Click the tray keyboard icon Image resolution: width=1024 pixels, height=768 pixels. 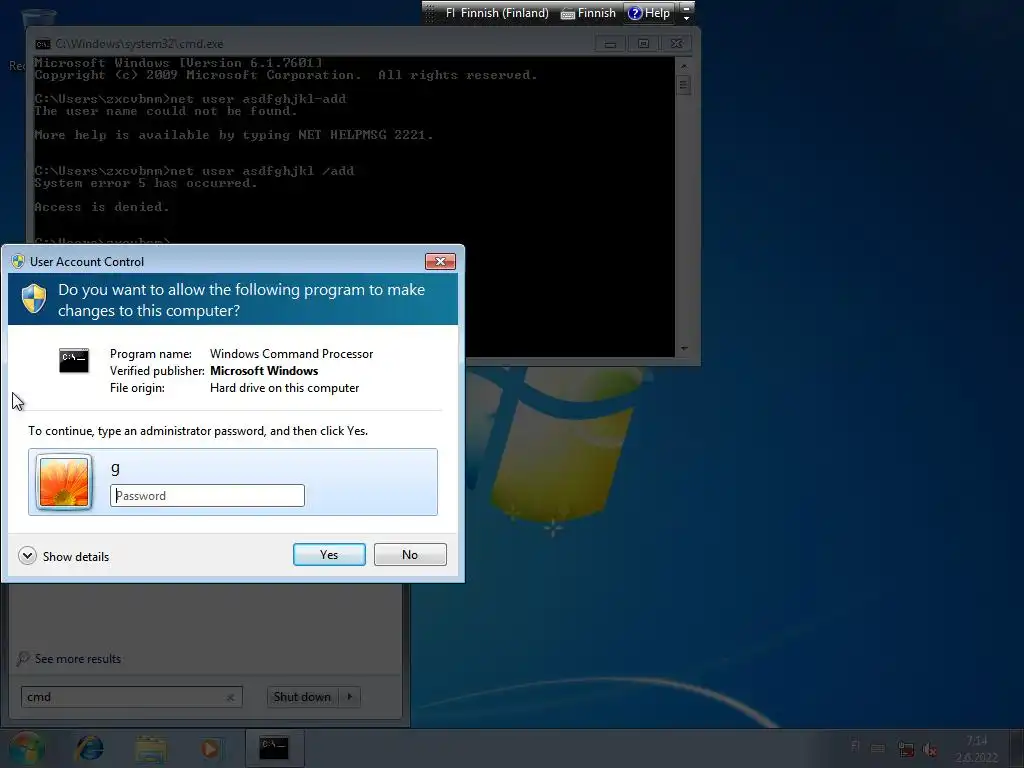(x=878, y=748)
